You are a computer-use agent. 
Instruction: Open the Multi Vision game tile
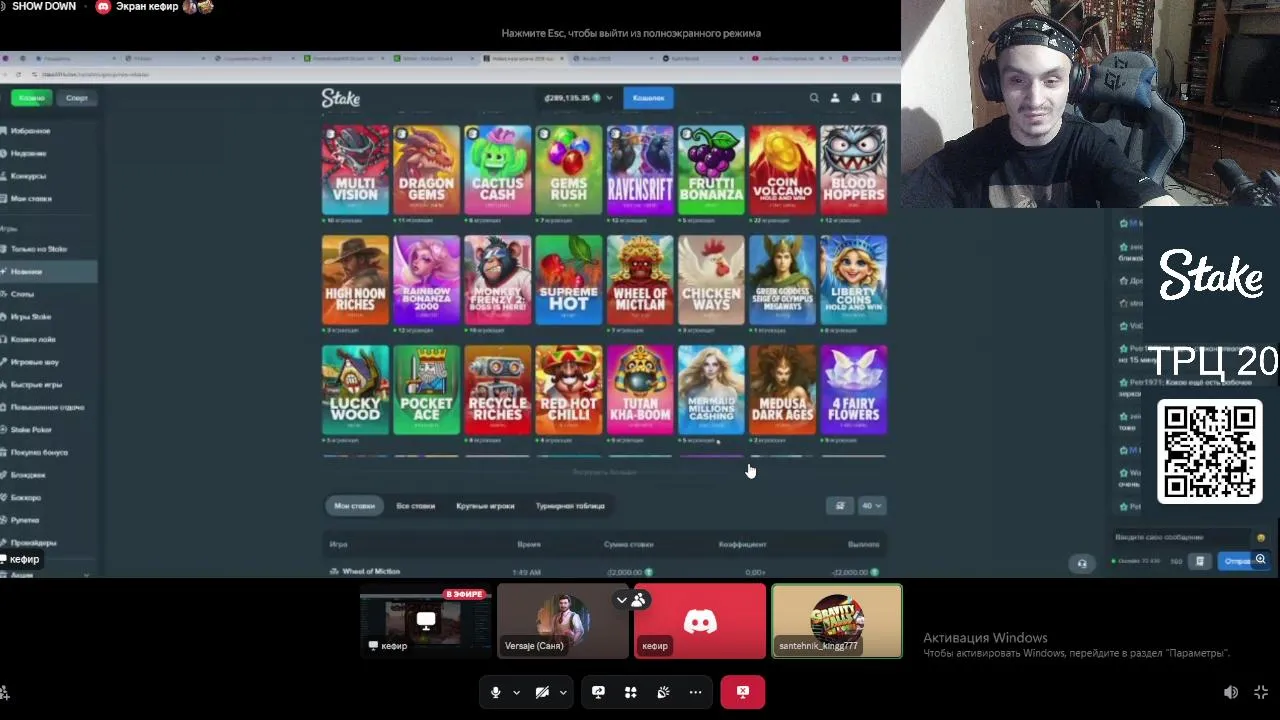click(x=355, y=170)
